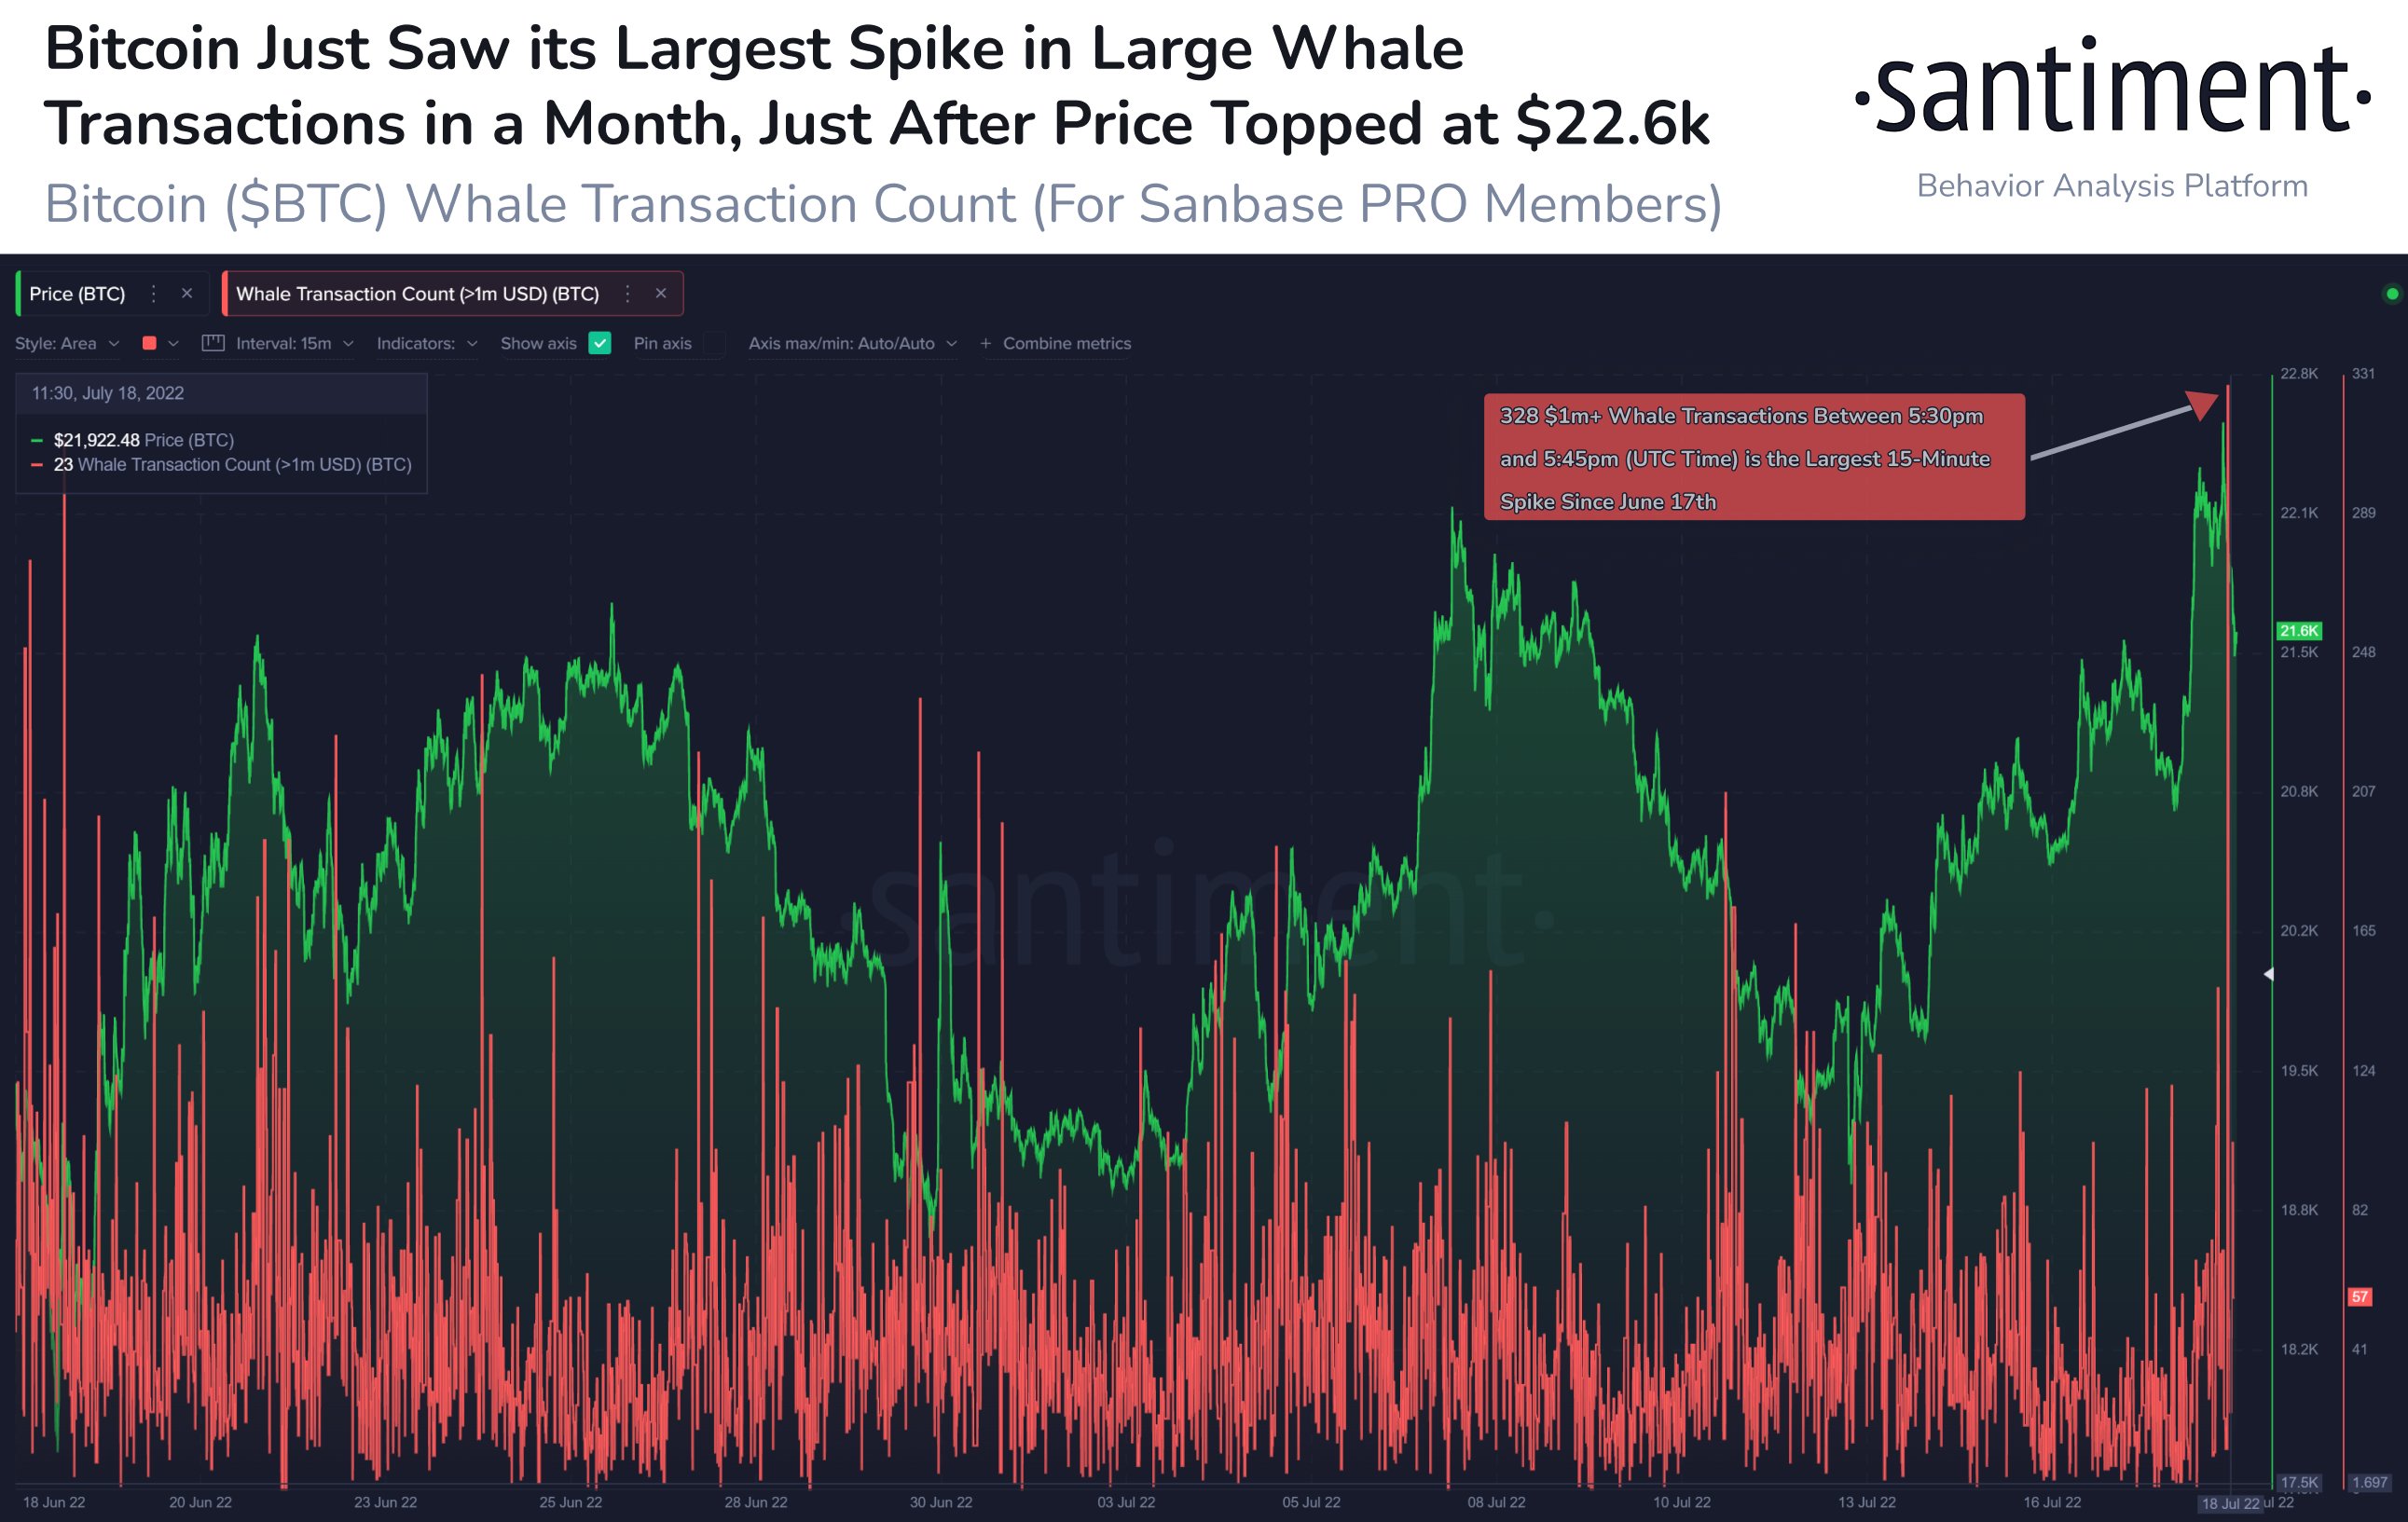
Task: Click the plus icon for Combine metrics
Action: 986,343
